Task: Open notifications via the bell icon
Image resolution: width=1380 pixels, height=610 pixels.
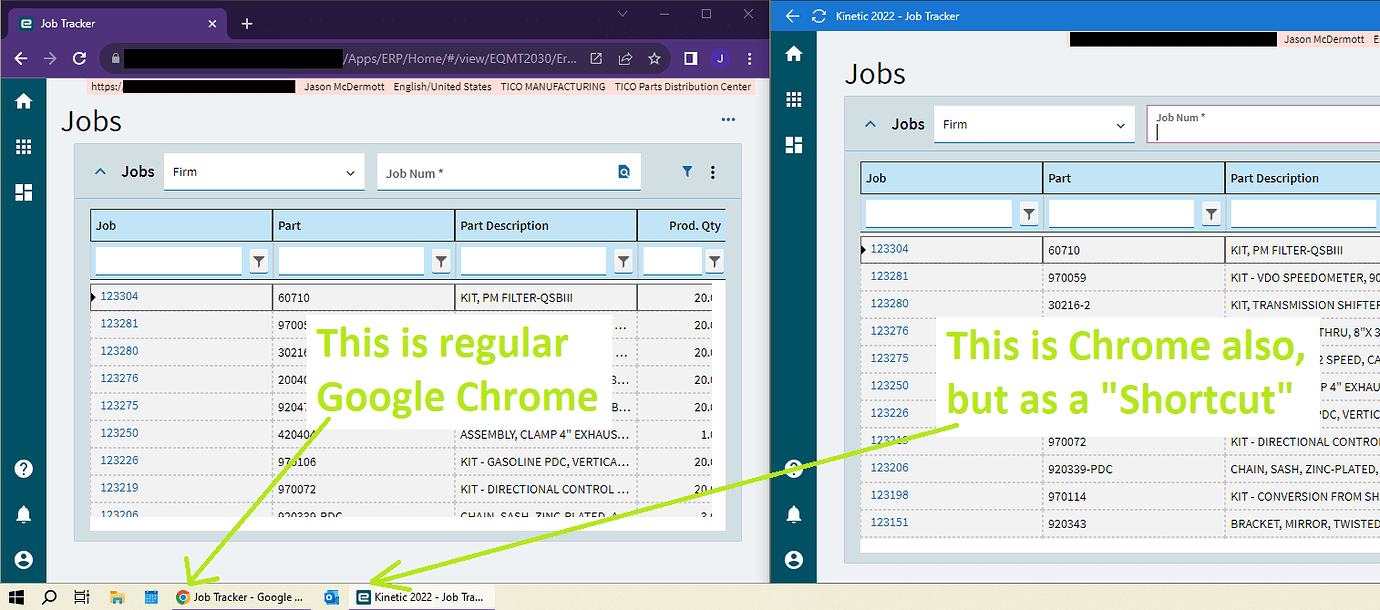Action: point(24,514)
